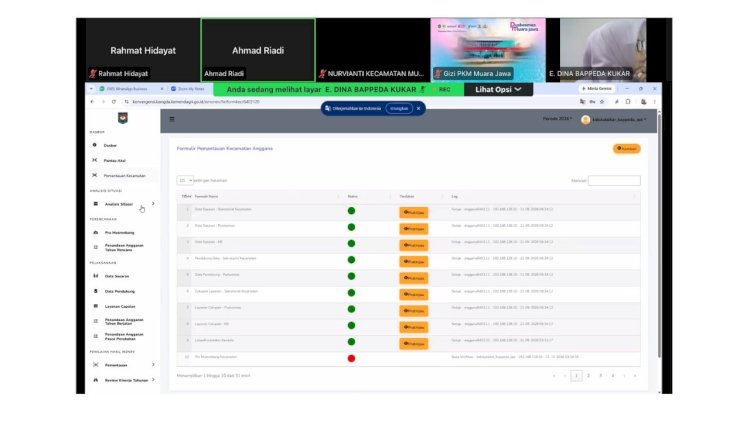Click the Data Pendukung sidebar icon

tap(96, 291)
